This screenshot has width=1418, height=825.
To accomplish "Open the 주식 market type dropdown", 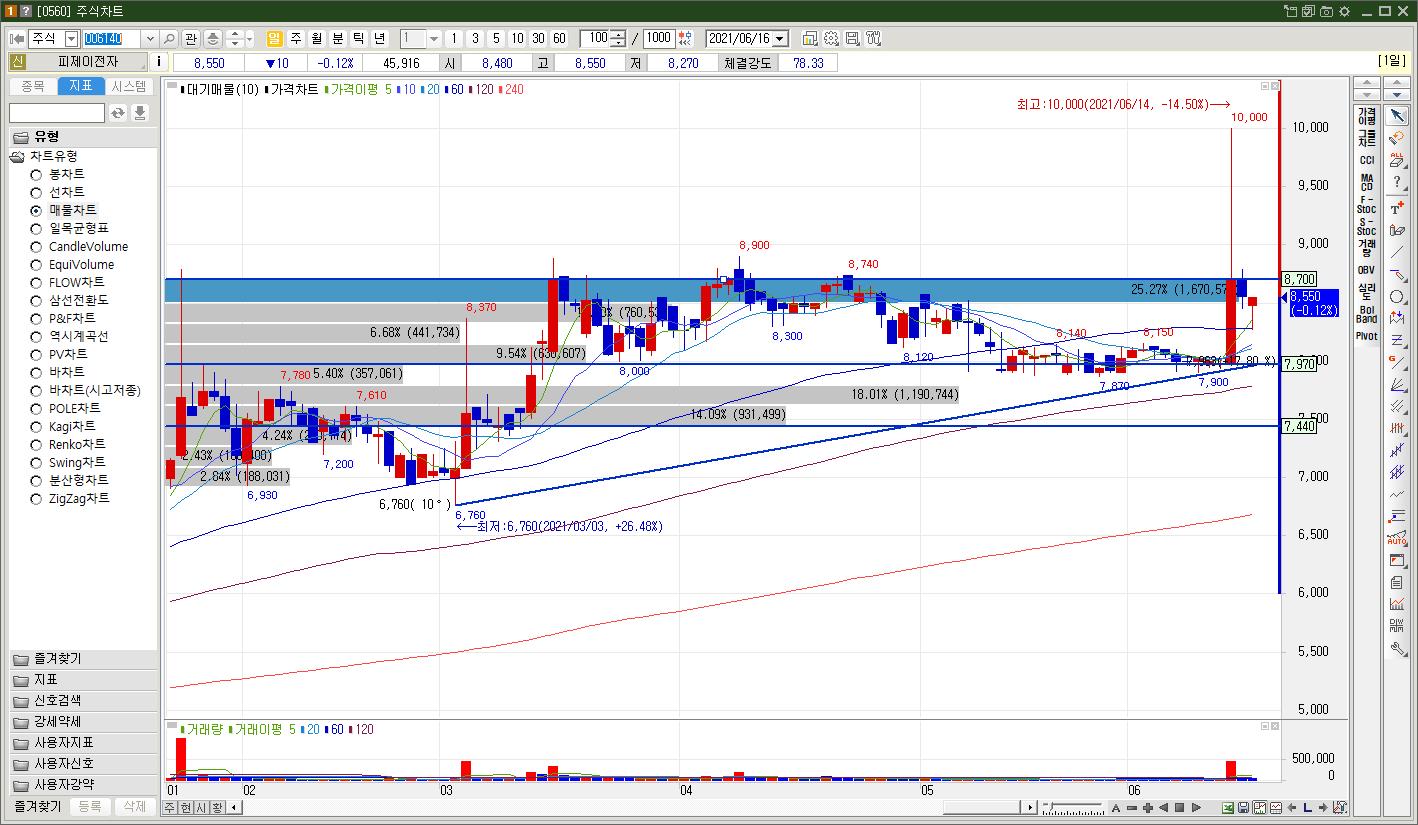I will tap(71, 39).
